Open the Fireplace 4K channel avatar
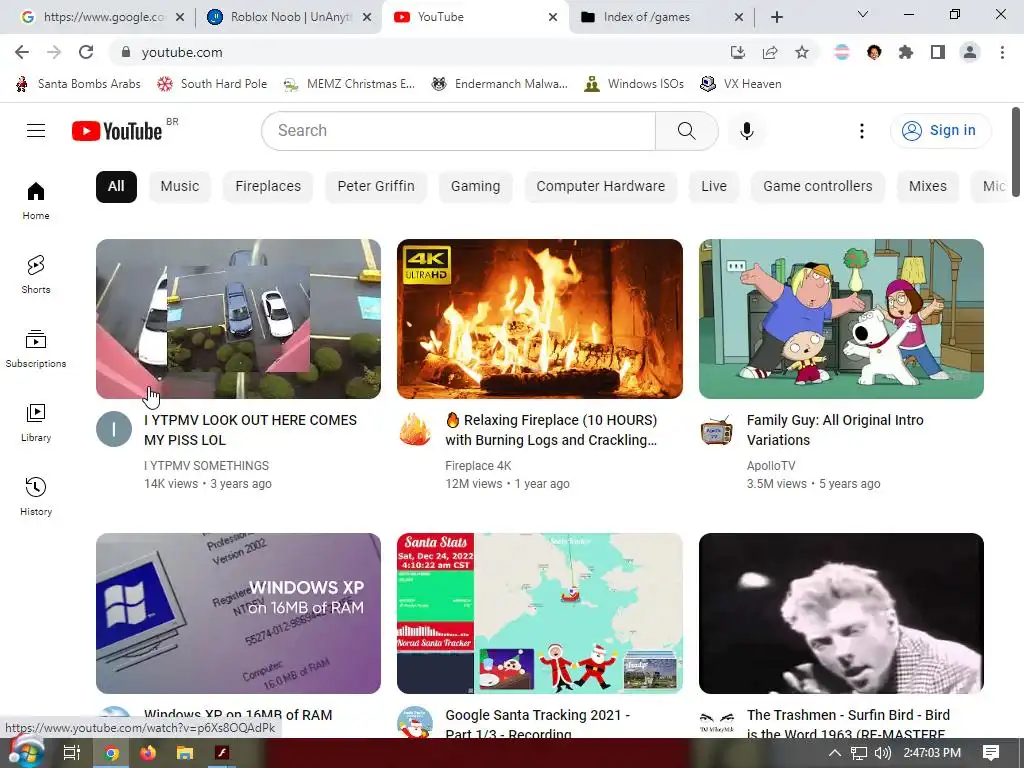1024x768 pixels. [x=415, y=429]
